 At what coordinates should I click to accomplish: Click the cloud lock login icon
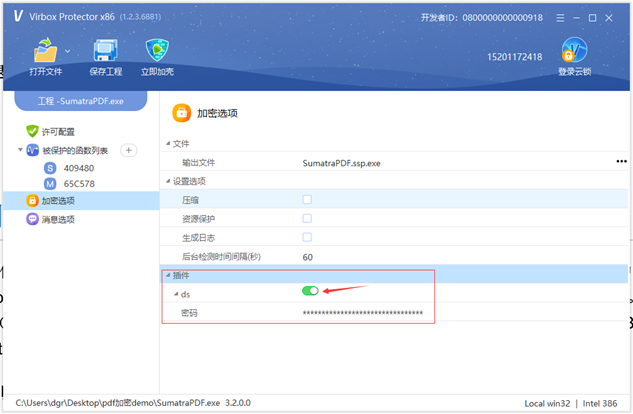pos(574,50)
